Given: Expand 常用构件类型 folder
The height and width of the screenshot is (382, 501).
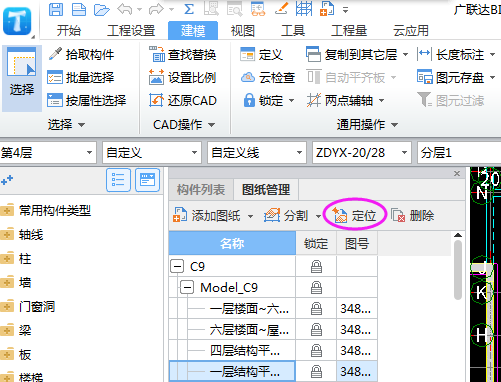Looking at the screenshot, I should click(7, 211).
